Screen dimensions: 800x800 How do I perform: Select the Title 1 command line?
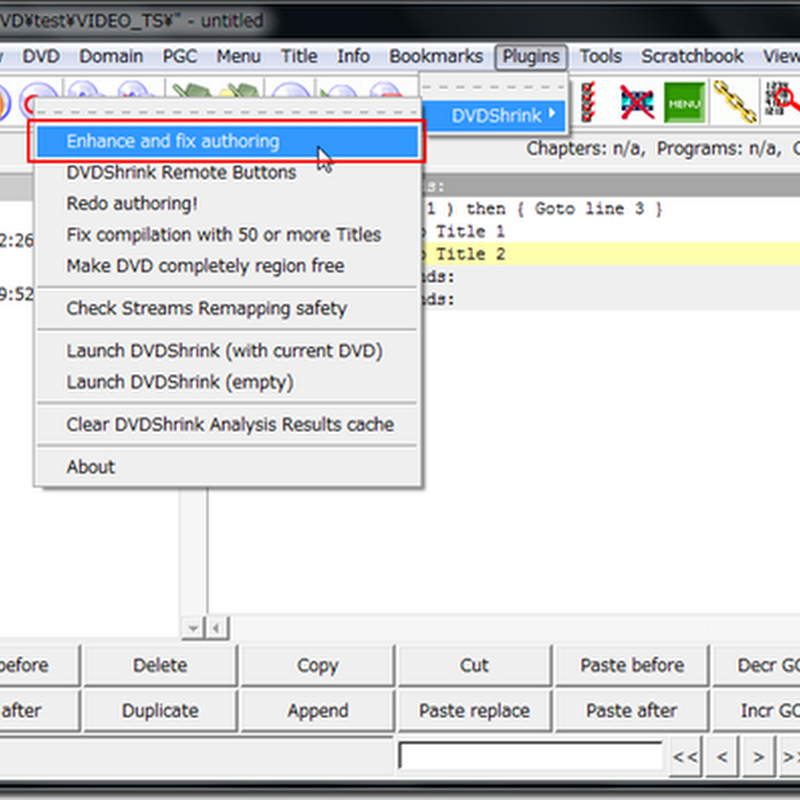[x=610, y=232]
